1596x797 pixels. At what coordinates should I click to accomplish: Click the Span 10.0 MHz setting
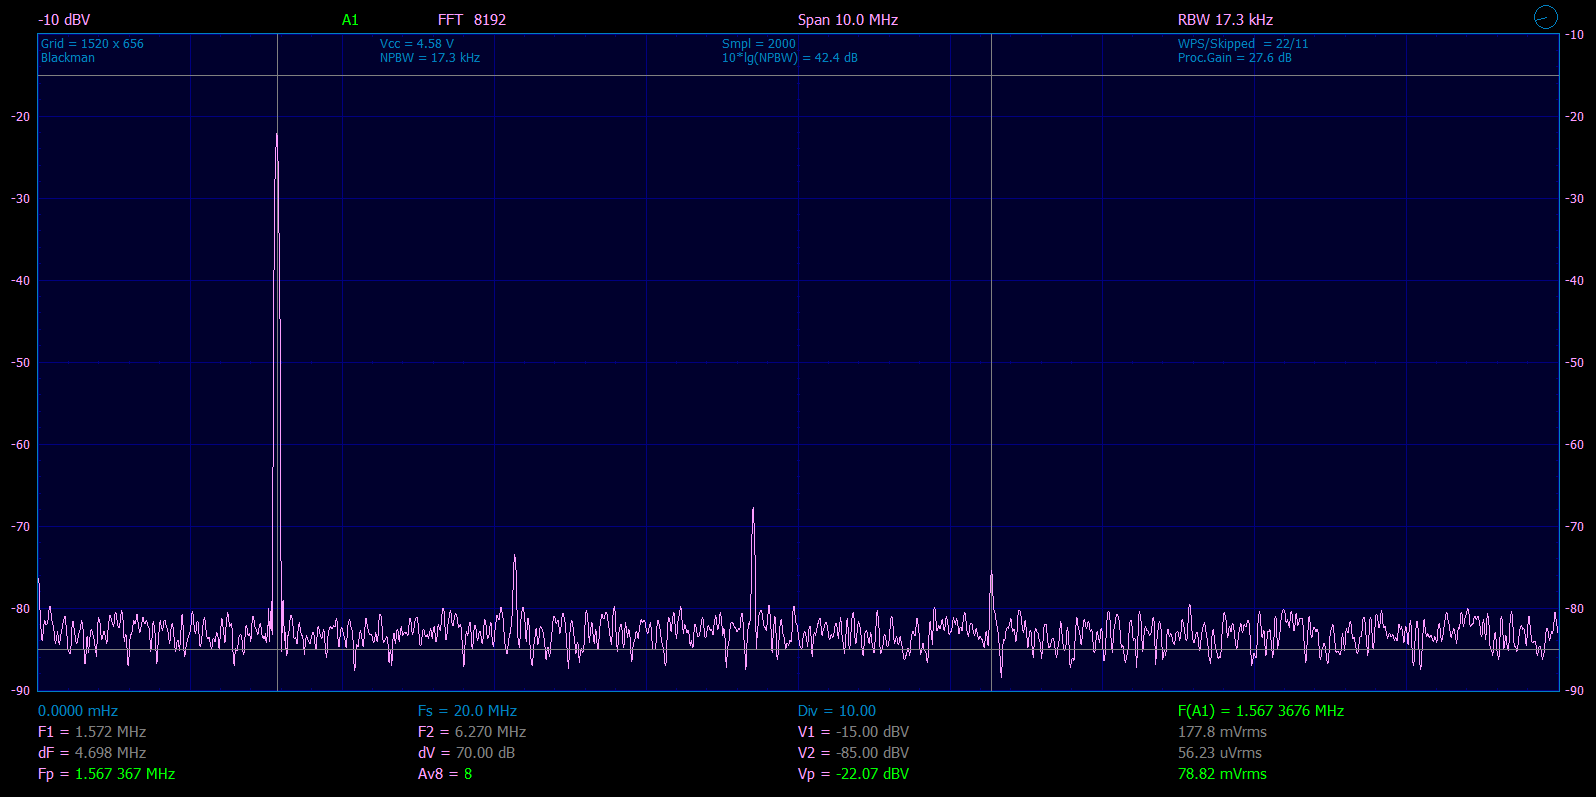coord(848,20)
